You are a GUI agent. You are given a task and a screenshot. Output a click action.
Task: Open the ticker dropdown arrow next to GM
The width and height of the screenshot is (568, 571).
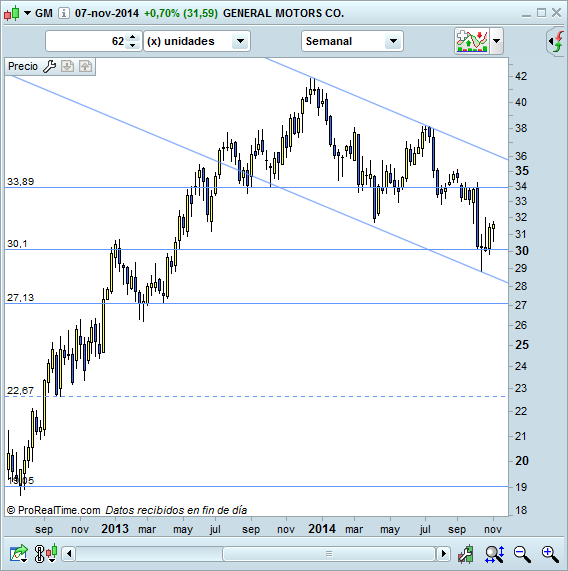pos(27,13)
